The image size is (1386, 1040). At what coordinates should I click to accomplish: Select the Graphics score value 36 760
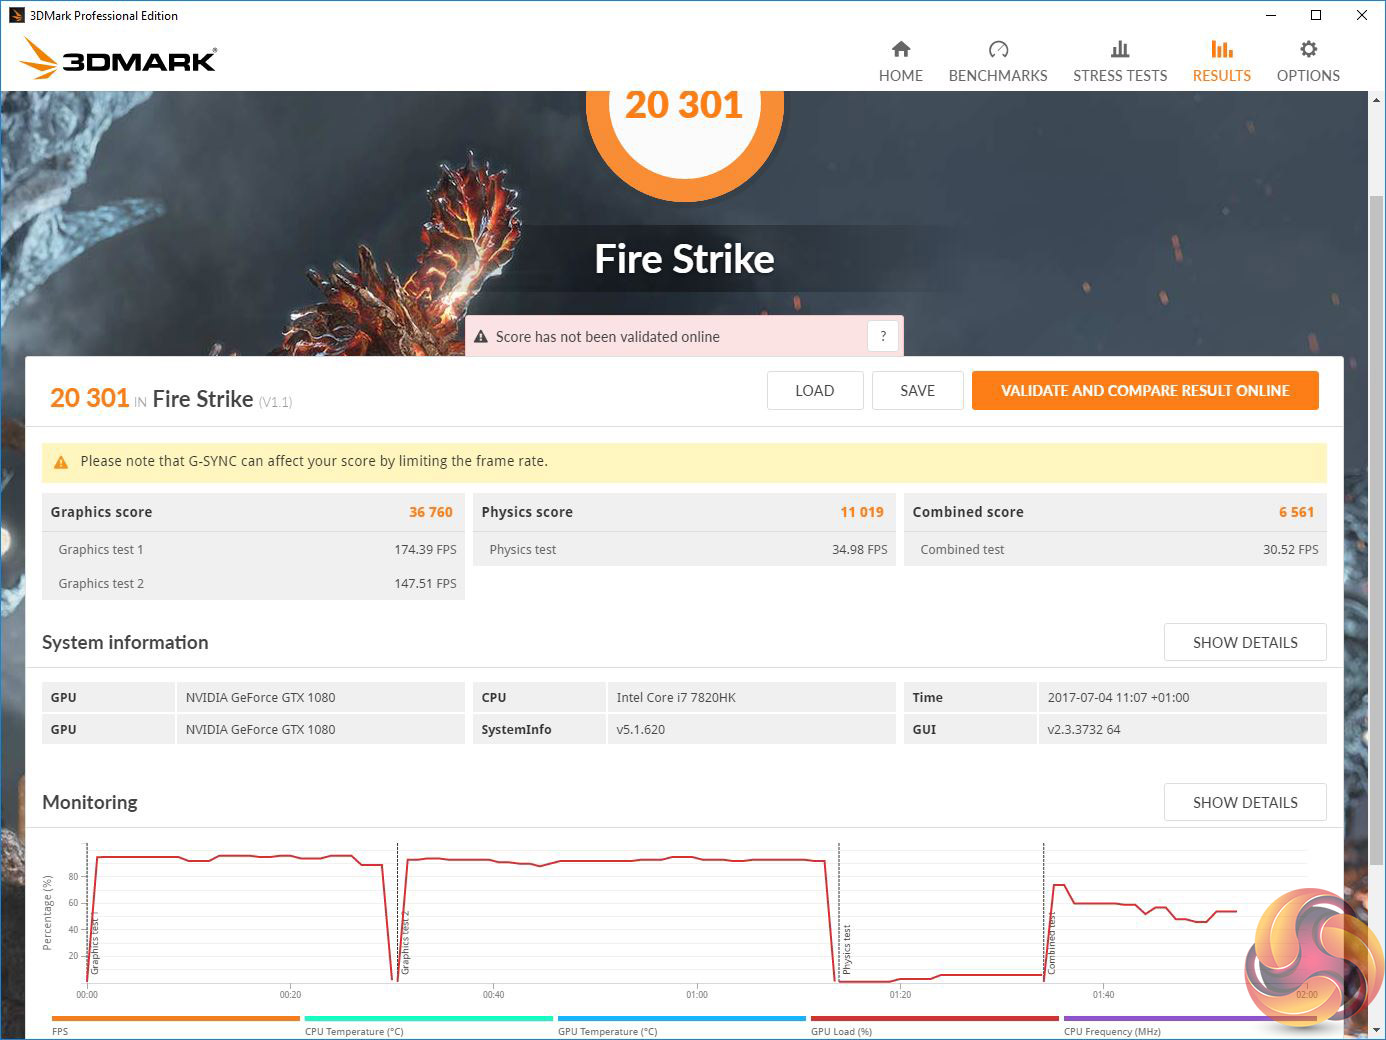click(431, 512)
